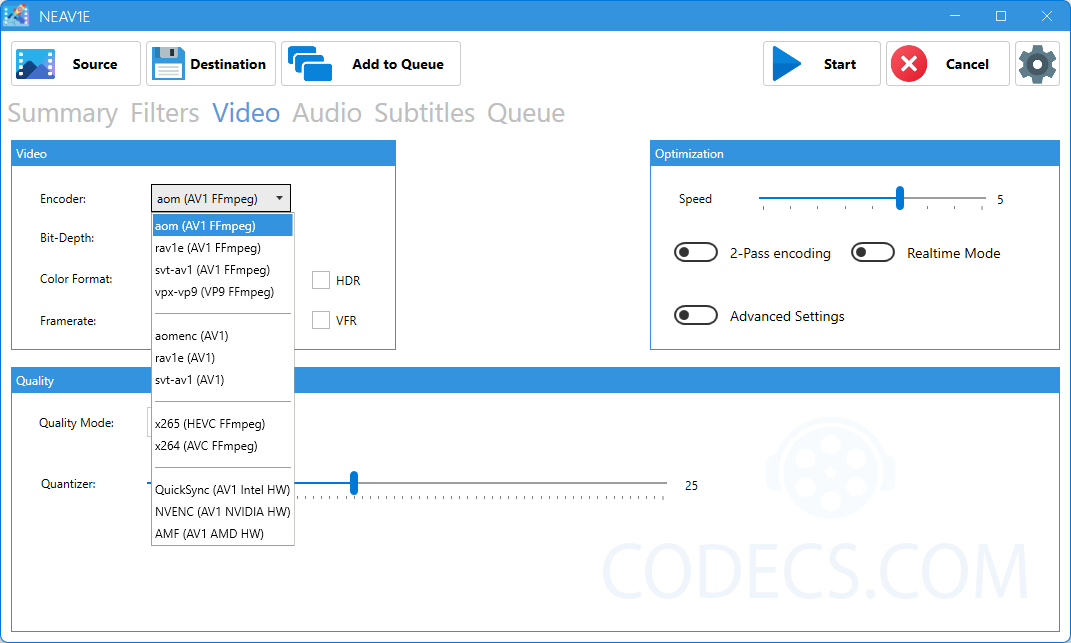Click the Quantizer value 25
Image resolution: width=1071 pixels, height=643 pixels.
(691, 485)
